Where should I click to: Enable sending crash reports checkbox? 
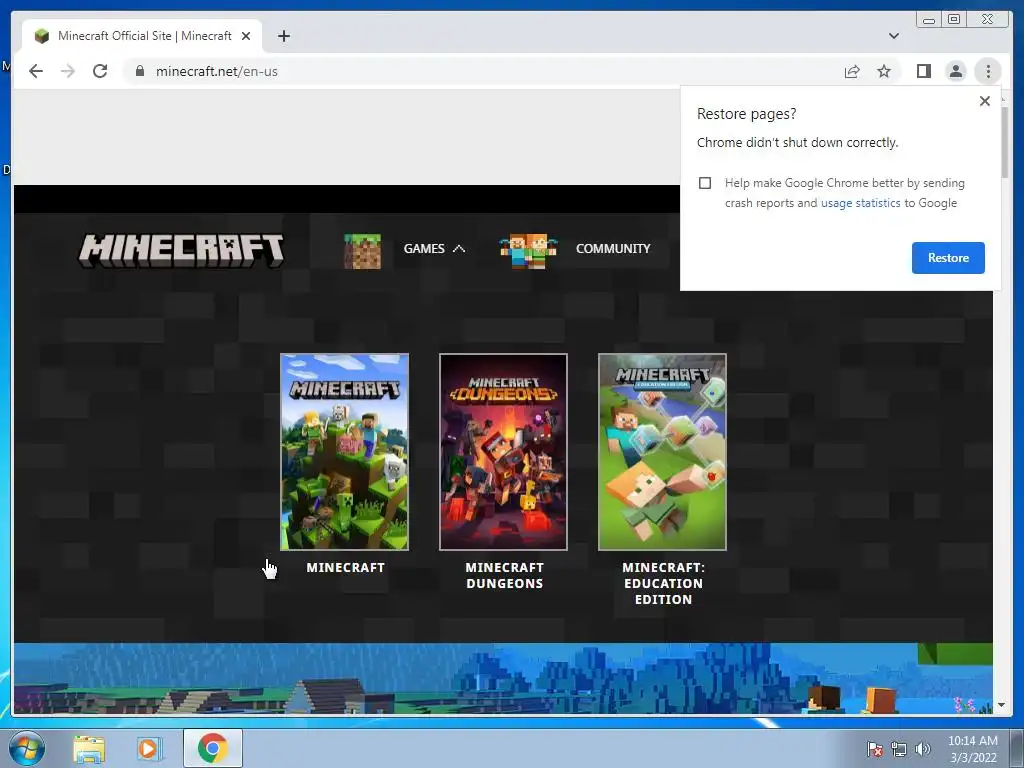705,183
